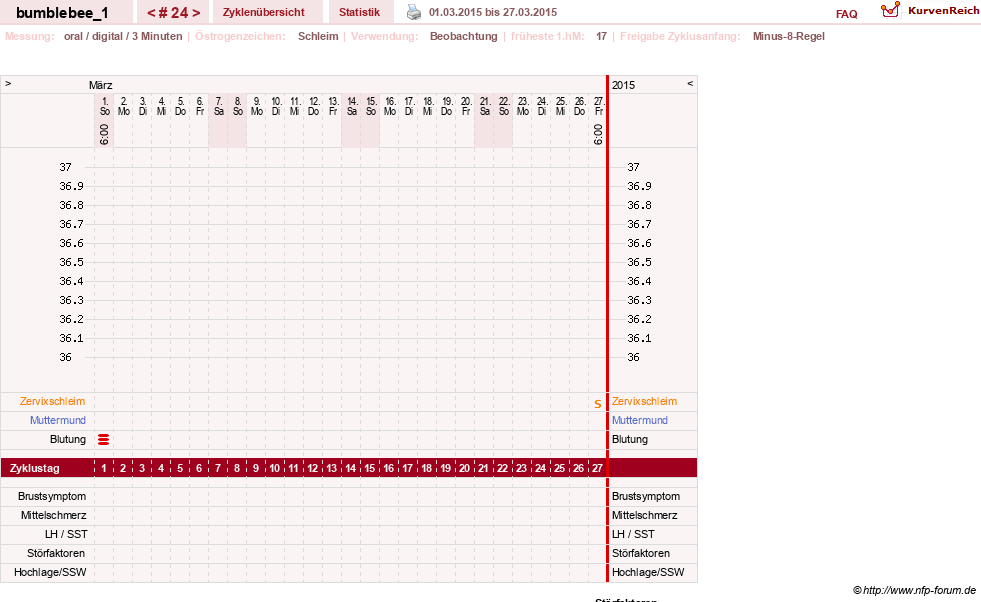Click the left Blutung row label

pyautogui.click(x=68, y=439)
